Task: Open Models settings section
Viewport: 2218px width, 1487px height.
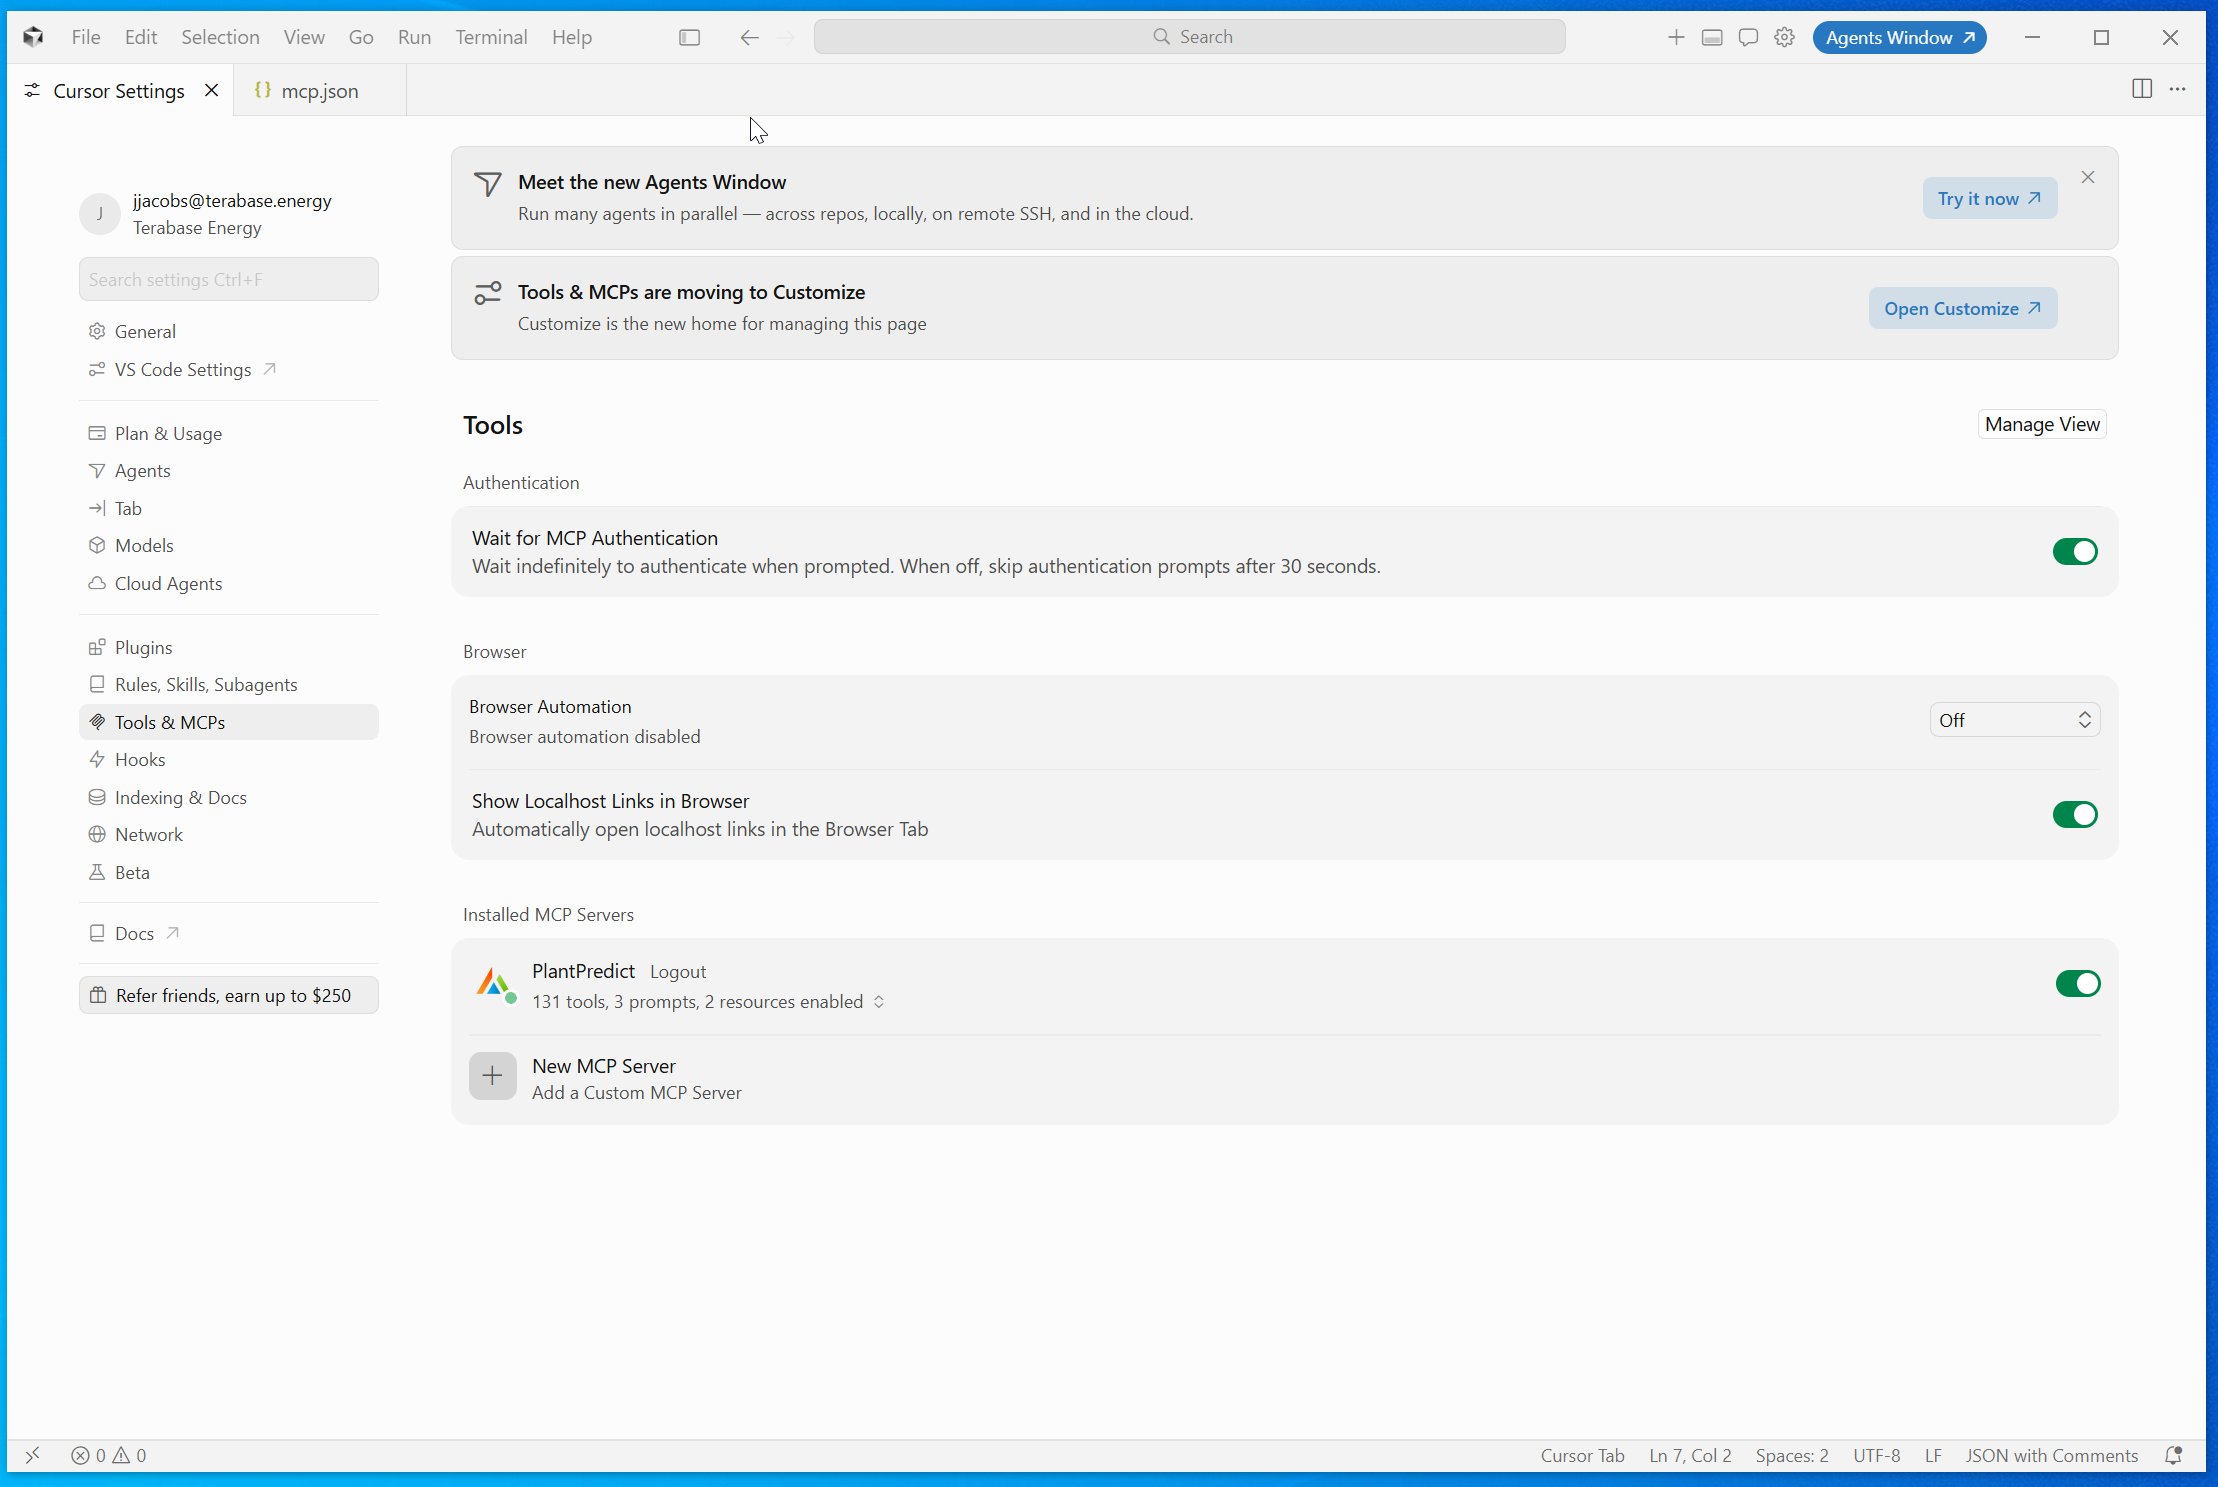Action: (228, 545)
